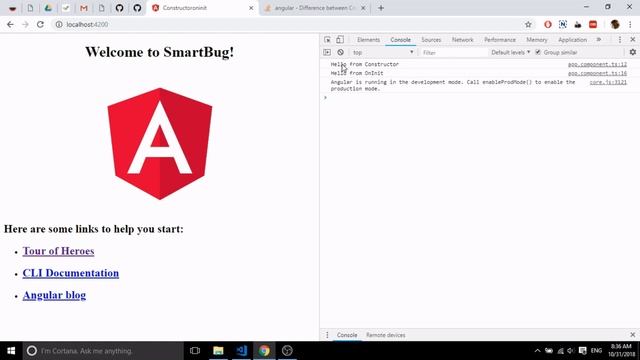Open the volume control in system tray
The width and height of the screenshot is (640, 360).
click(x=571, y=351)
